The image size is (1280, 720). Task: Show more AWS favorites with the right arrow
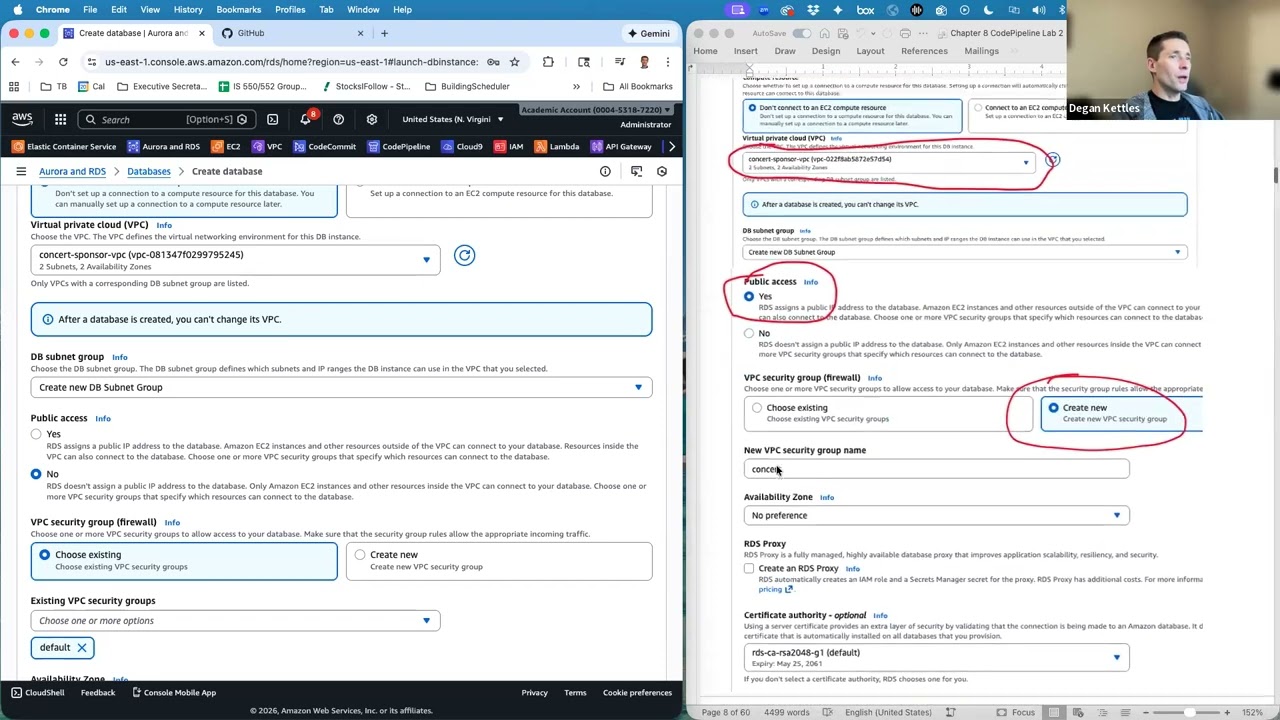pos(672,146)
